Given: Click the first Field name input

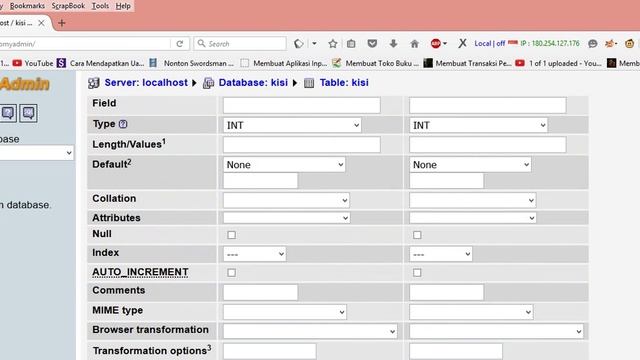Looking at the screenshot, I should pos(302,105).
